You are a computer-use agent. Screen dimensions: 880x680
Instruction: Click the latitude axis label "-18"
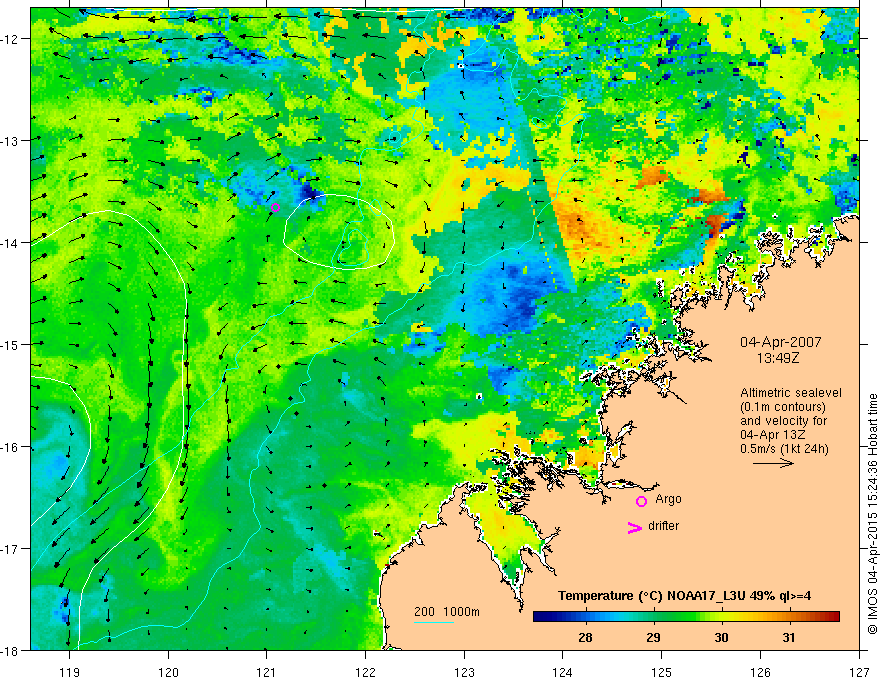tap(11, 650)
